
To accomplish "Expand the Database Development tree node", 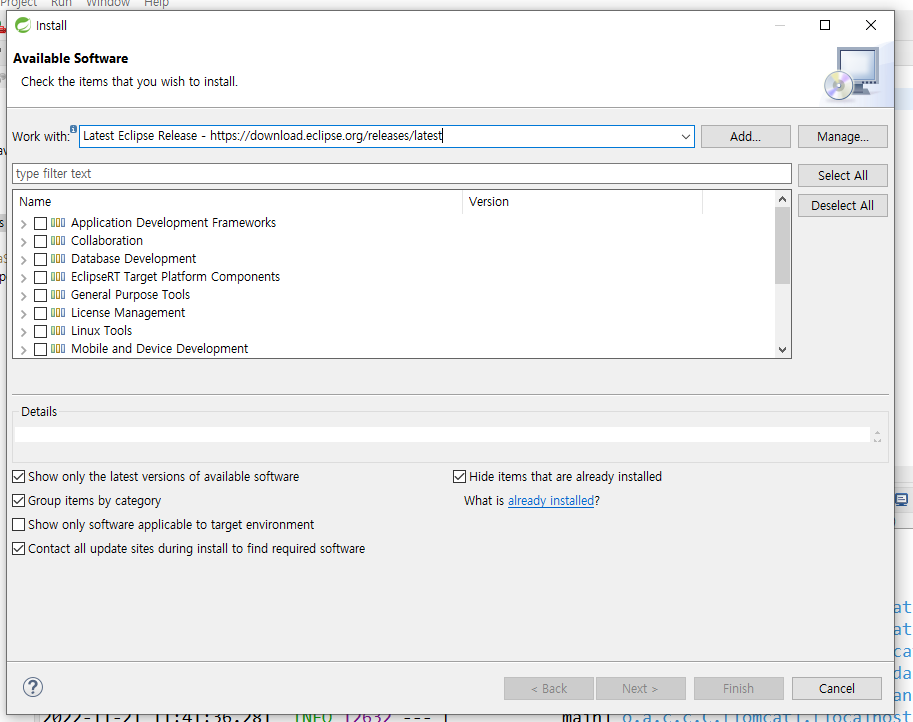I will (x=23, y=260).
